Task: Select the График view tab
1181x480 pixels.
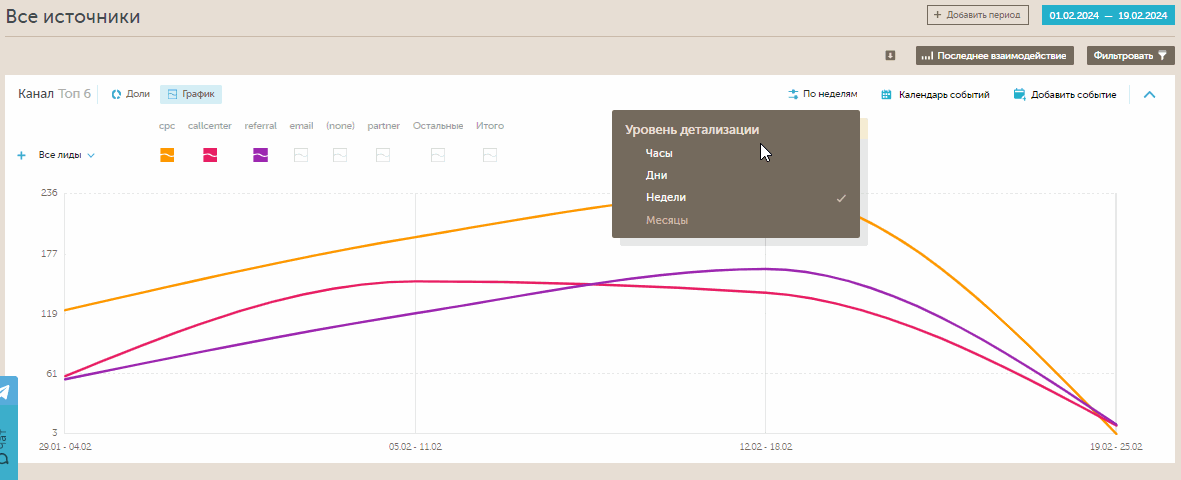Action: pos(191,94)
